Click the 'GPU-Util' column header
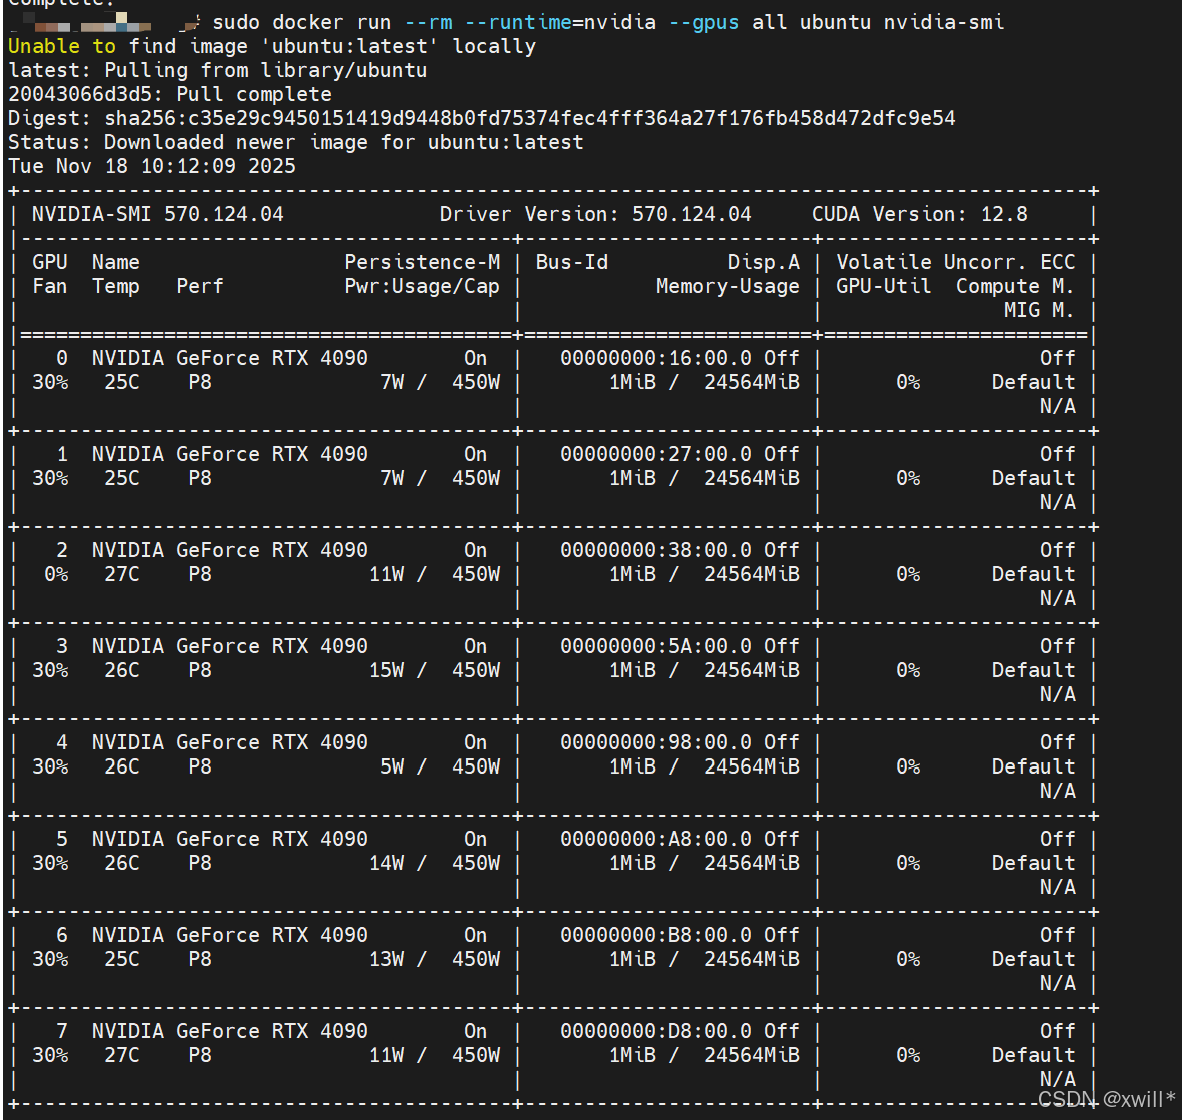This screenshot has height=1120, width=1182. point(883,286)
